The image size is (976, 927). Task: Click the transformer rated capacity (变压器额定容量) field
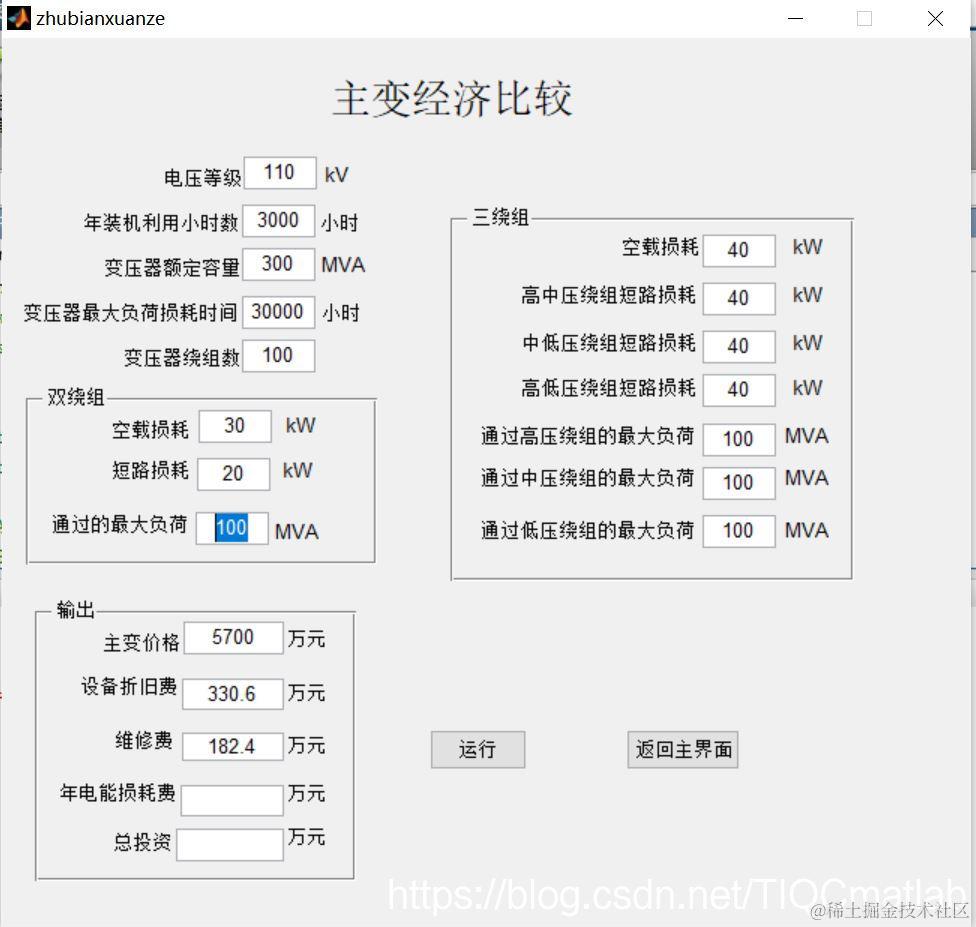(x=278, y=264)
